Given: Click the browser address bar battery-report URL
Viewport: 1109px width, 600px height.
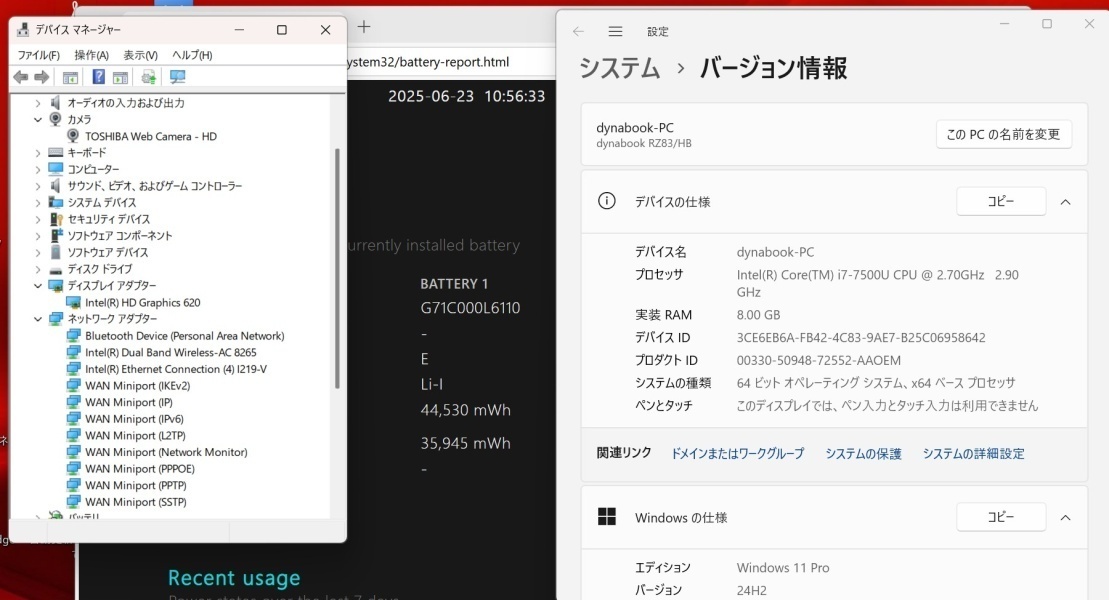Looking at the screenshot, I should (427, 62).
